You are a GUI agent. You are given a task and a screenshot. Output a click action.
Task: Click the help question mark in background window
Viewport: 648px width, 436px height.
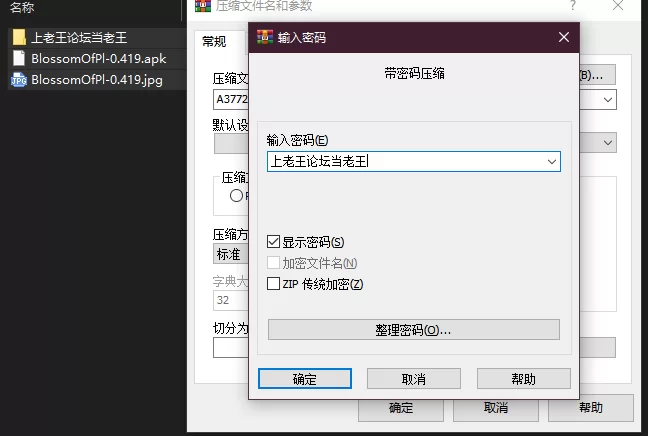point(573,5)
